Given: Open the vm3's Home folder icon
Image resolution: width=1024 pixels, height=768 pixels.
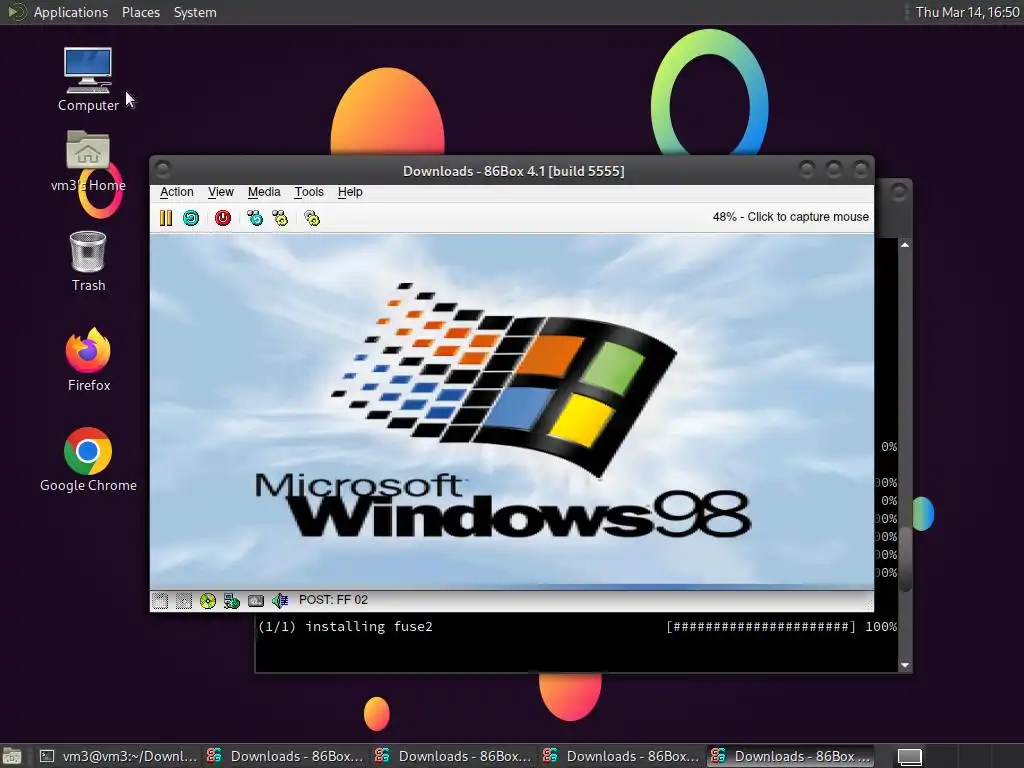Looking at the screenshot, I should point(88,161).
